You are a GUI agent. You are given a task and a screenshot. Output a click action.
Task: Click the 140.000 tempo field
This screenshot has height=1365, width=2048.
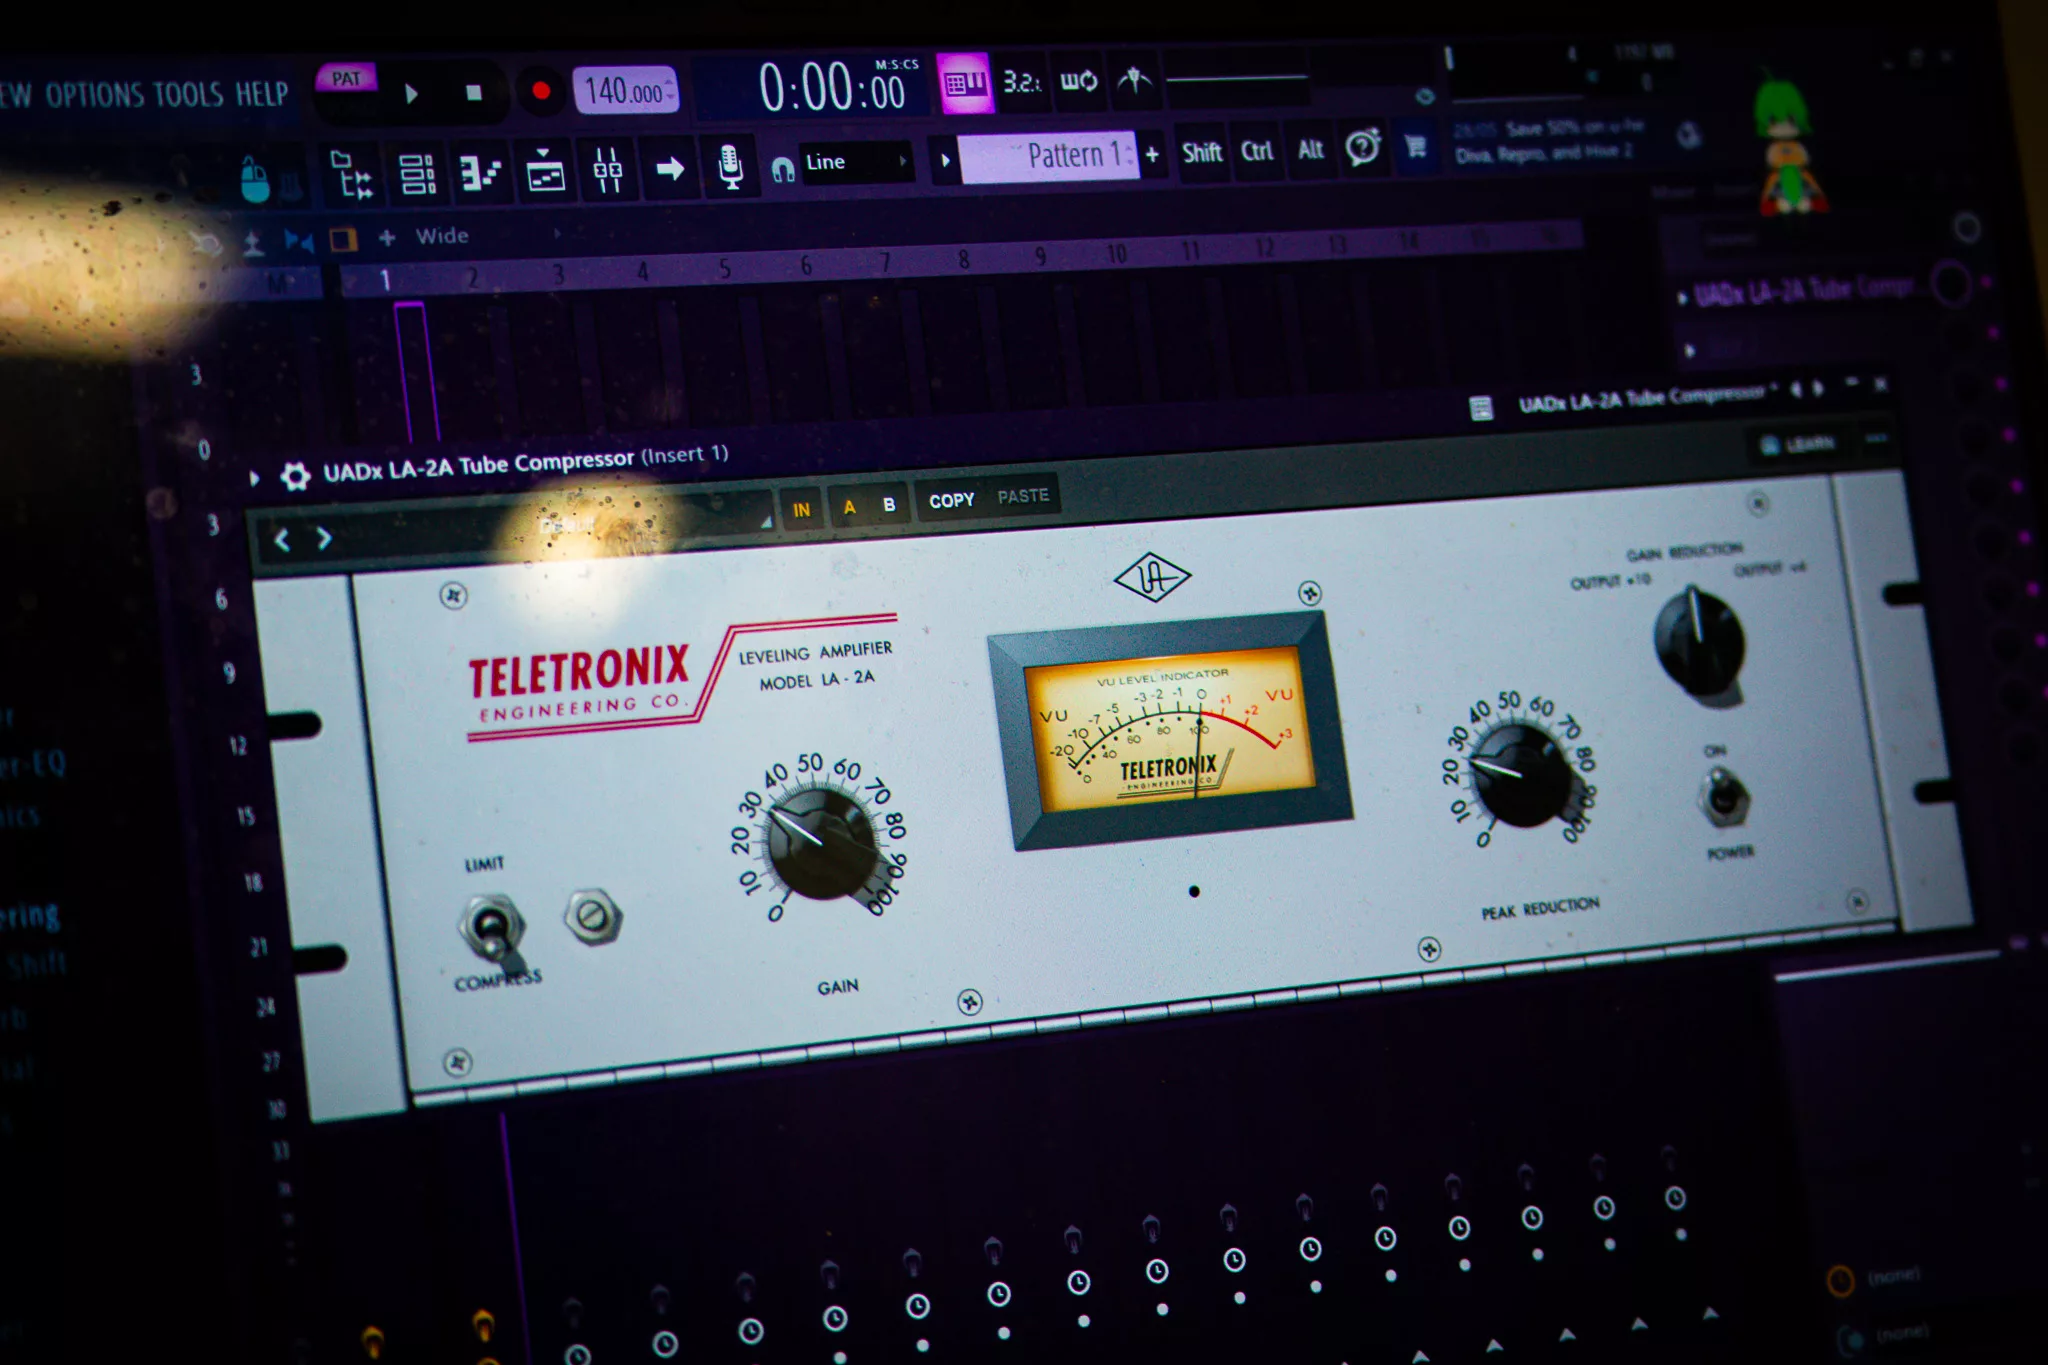click(x=626, y=91)
